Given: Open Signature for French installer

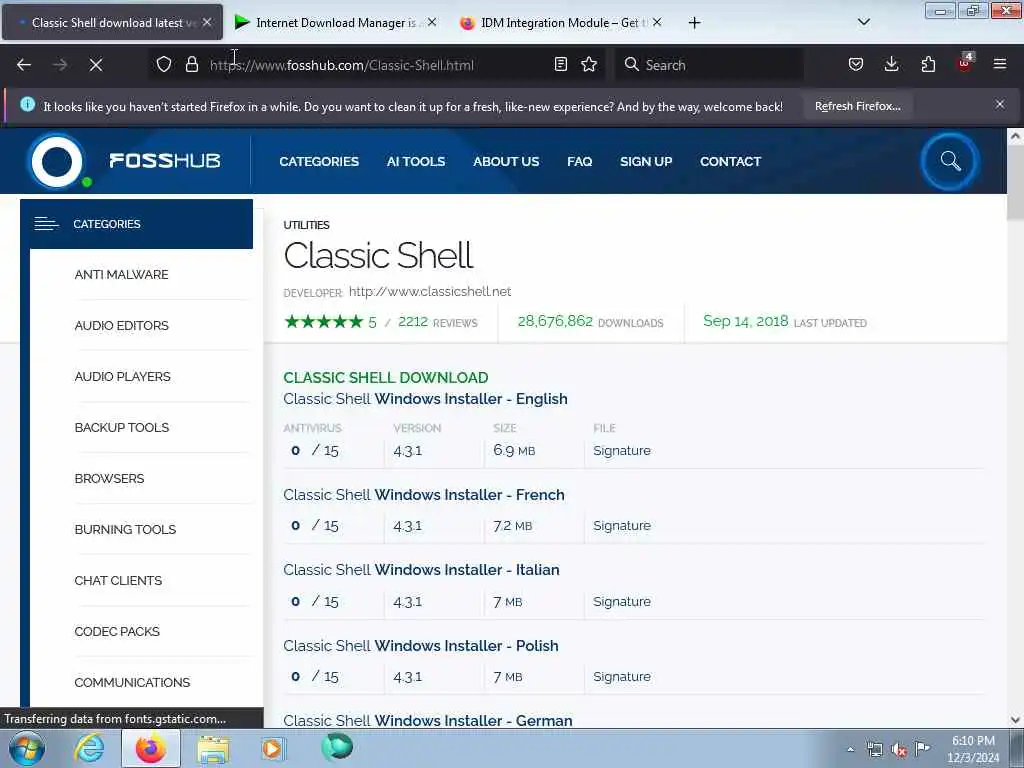Looking at the screenshot, I should coord(622,526).
